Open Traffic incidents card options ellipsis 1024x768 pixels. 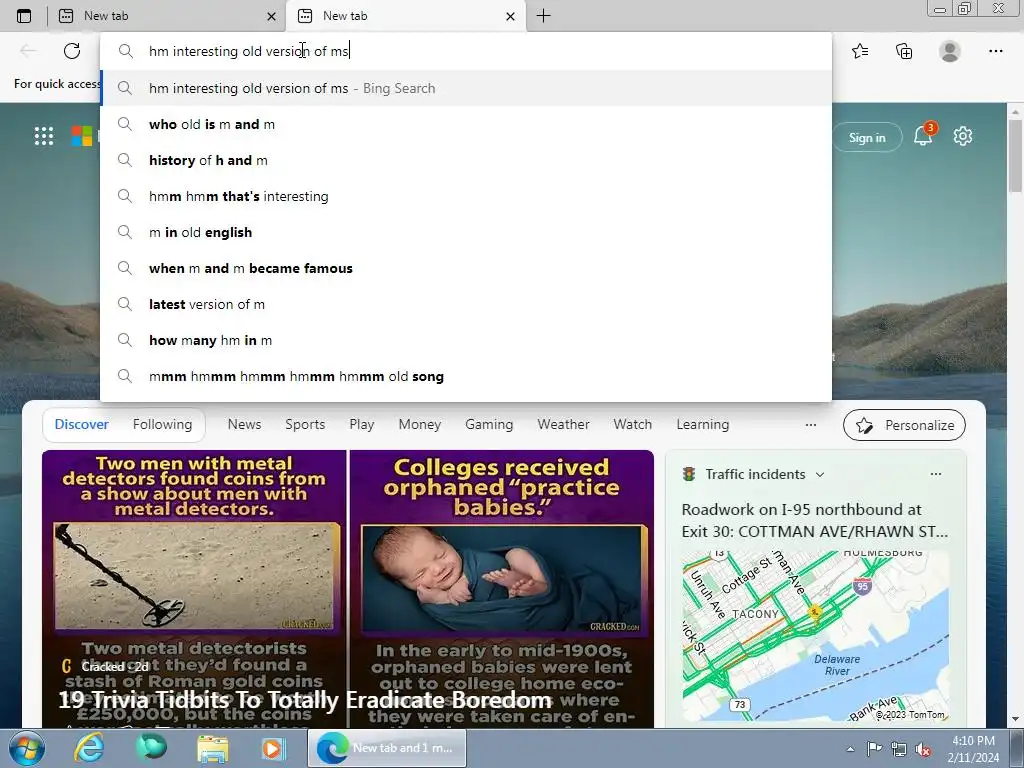[936, 474]
